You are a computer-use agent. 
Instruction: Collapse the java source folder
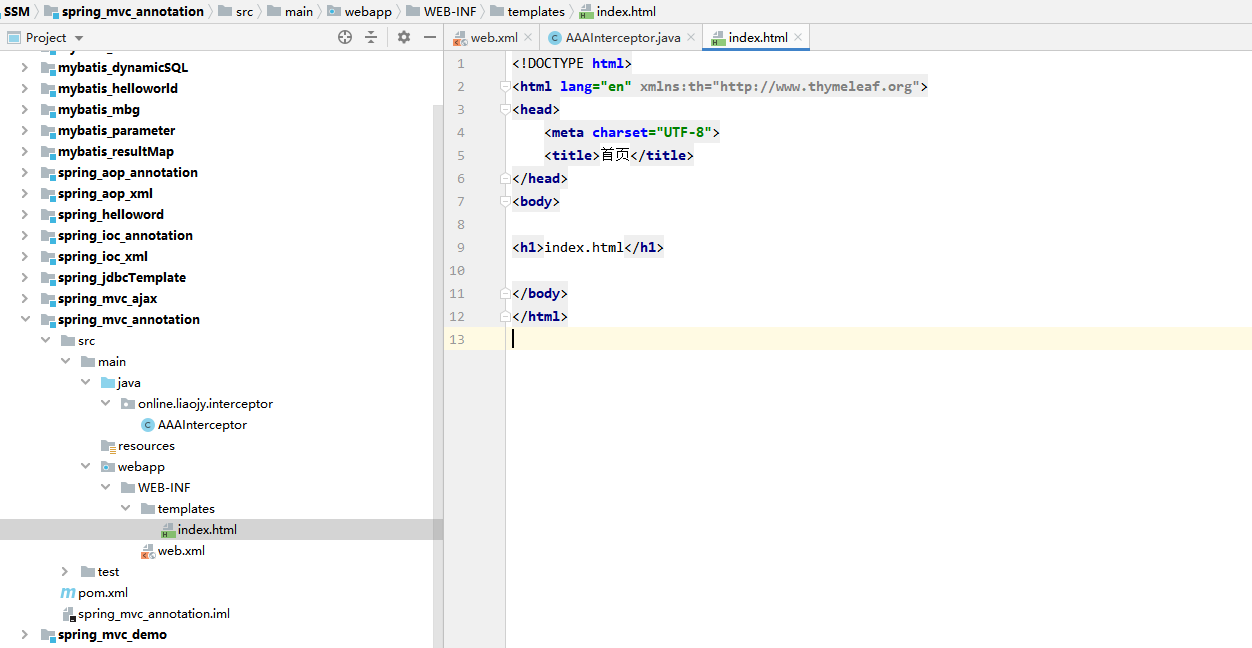point(85,382)
